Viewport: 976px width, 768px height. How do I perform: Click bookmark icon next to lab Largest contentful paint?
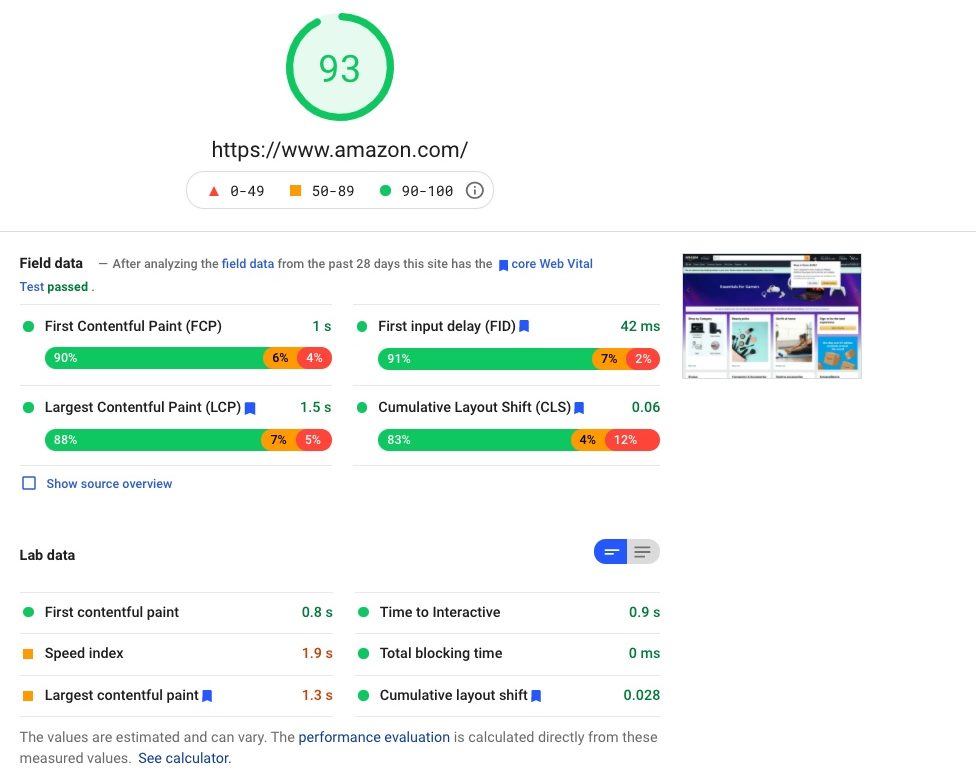coord(207,696)
